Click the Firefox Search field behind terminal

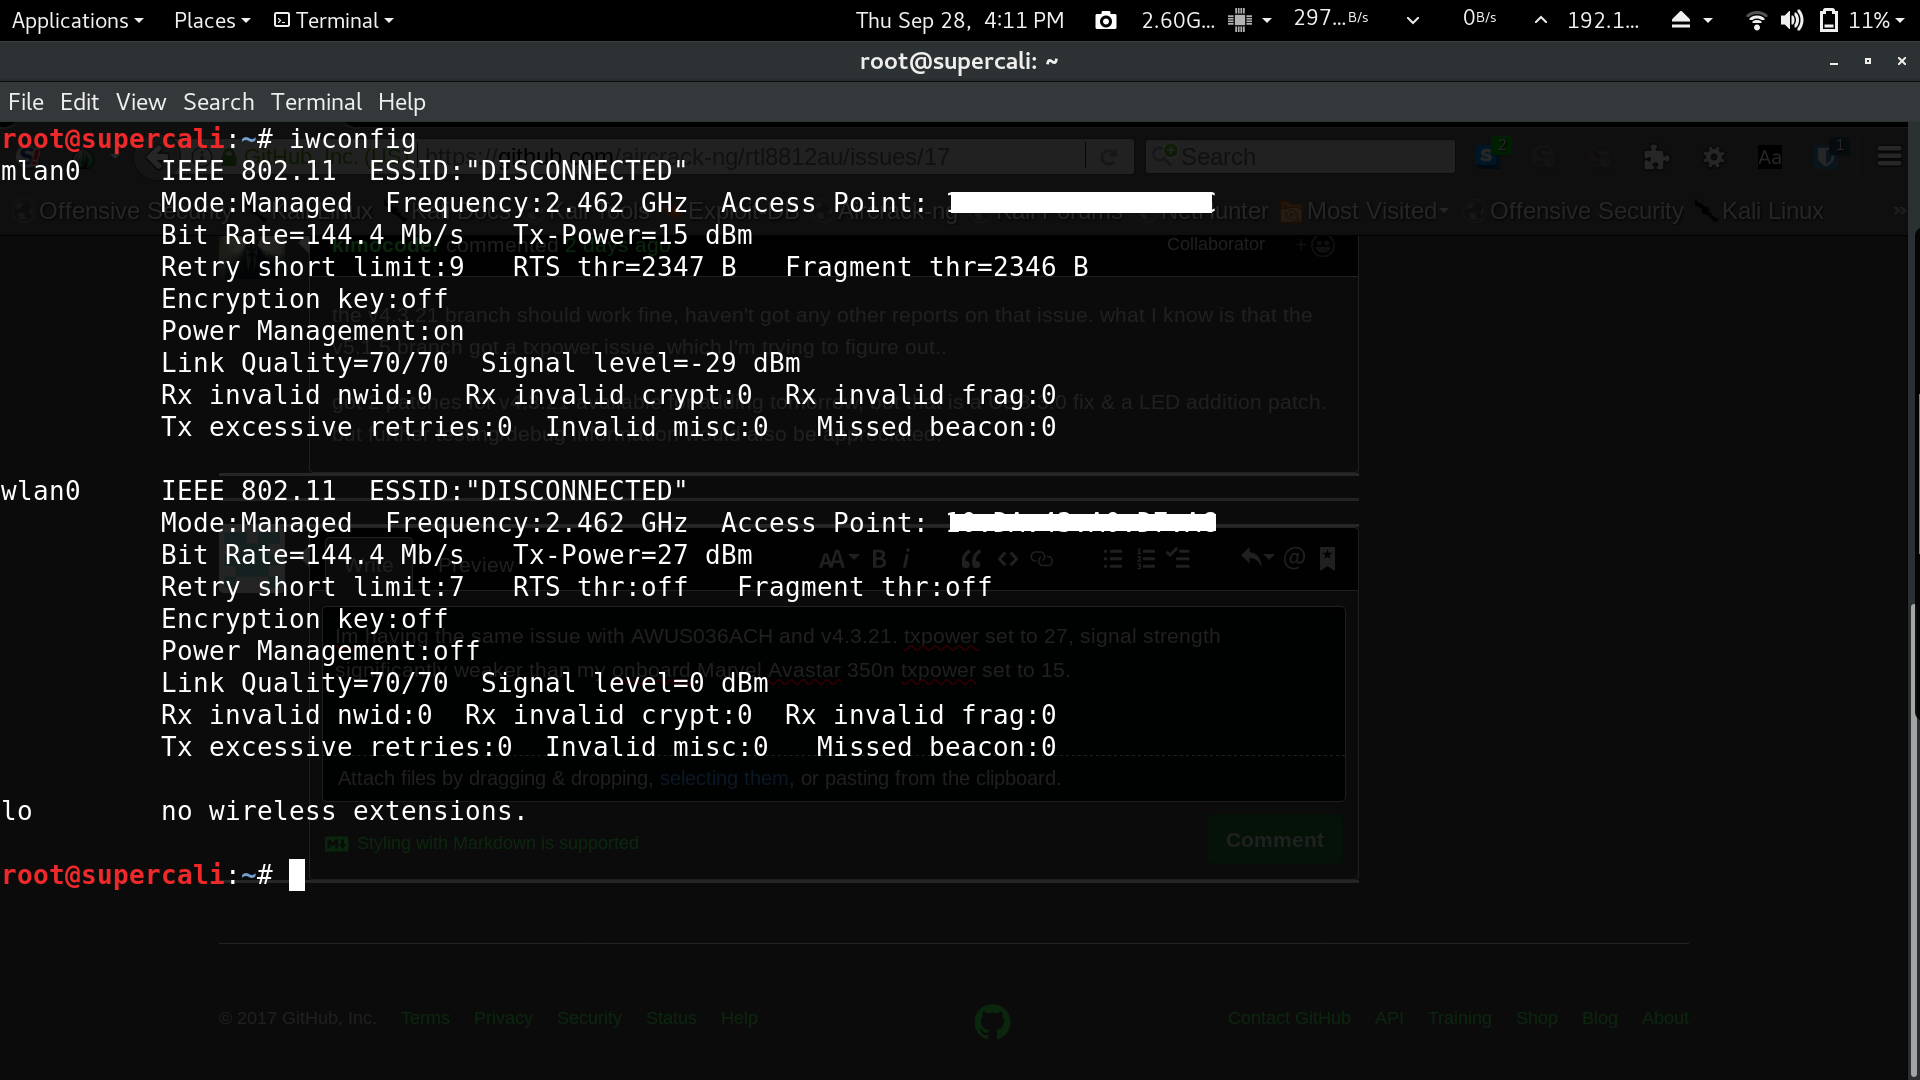(1300, 157)
